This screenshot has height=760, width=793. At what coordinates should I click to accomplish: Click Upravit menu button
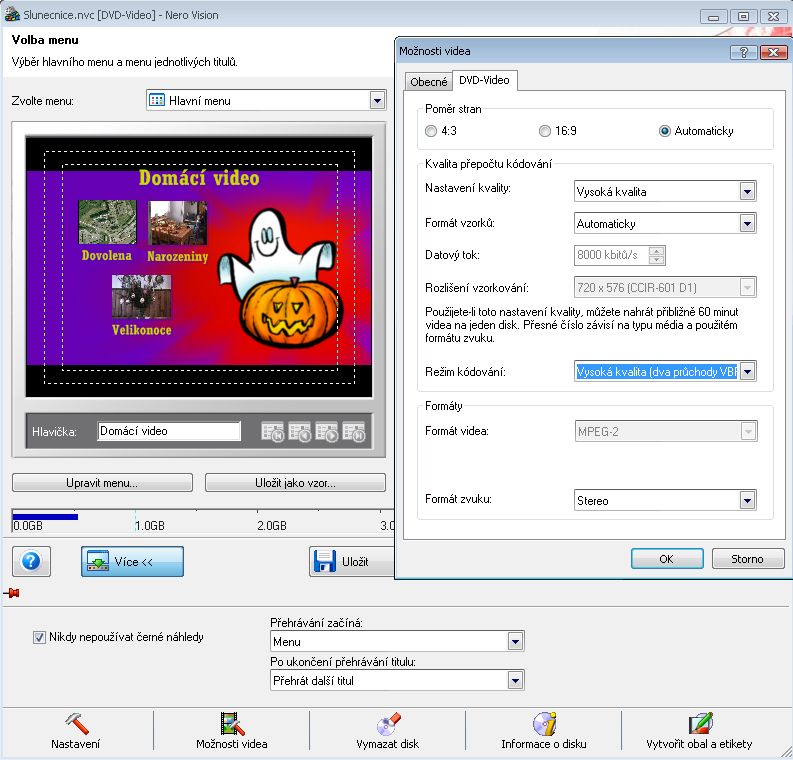point(102,482)
